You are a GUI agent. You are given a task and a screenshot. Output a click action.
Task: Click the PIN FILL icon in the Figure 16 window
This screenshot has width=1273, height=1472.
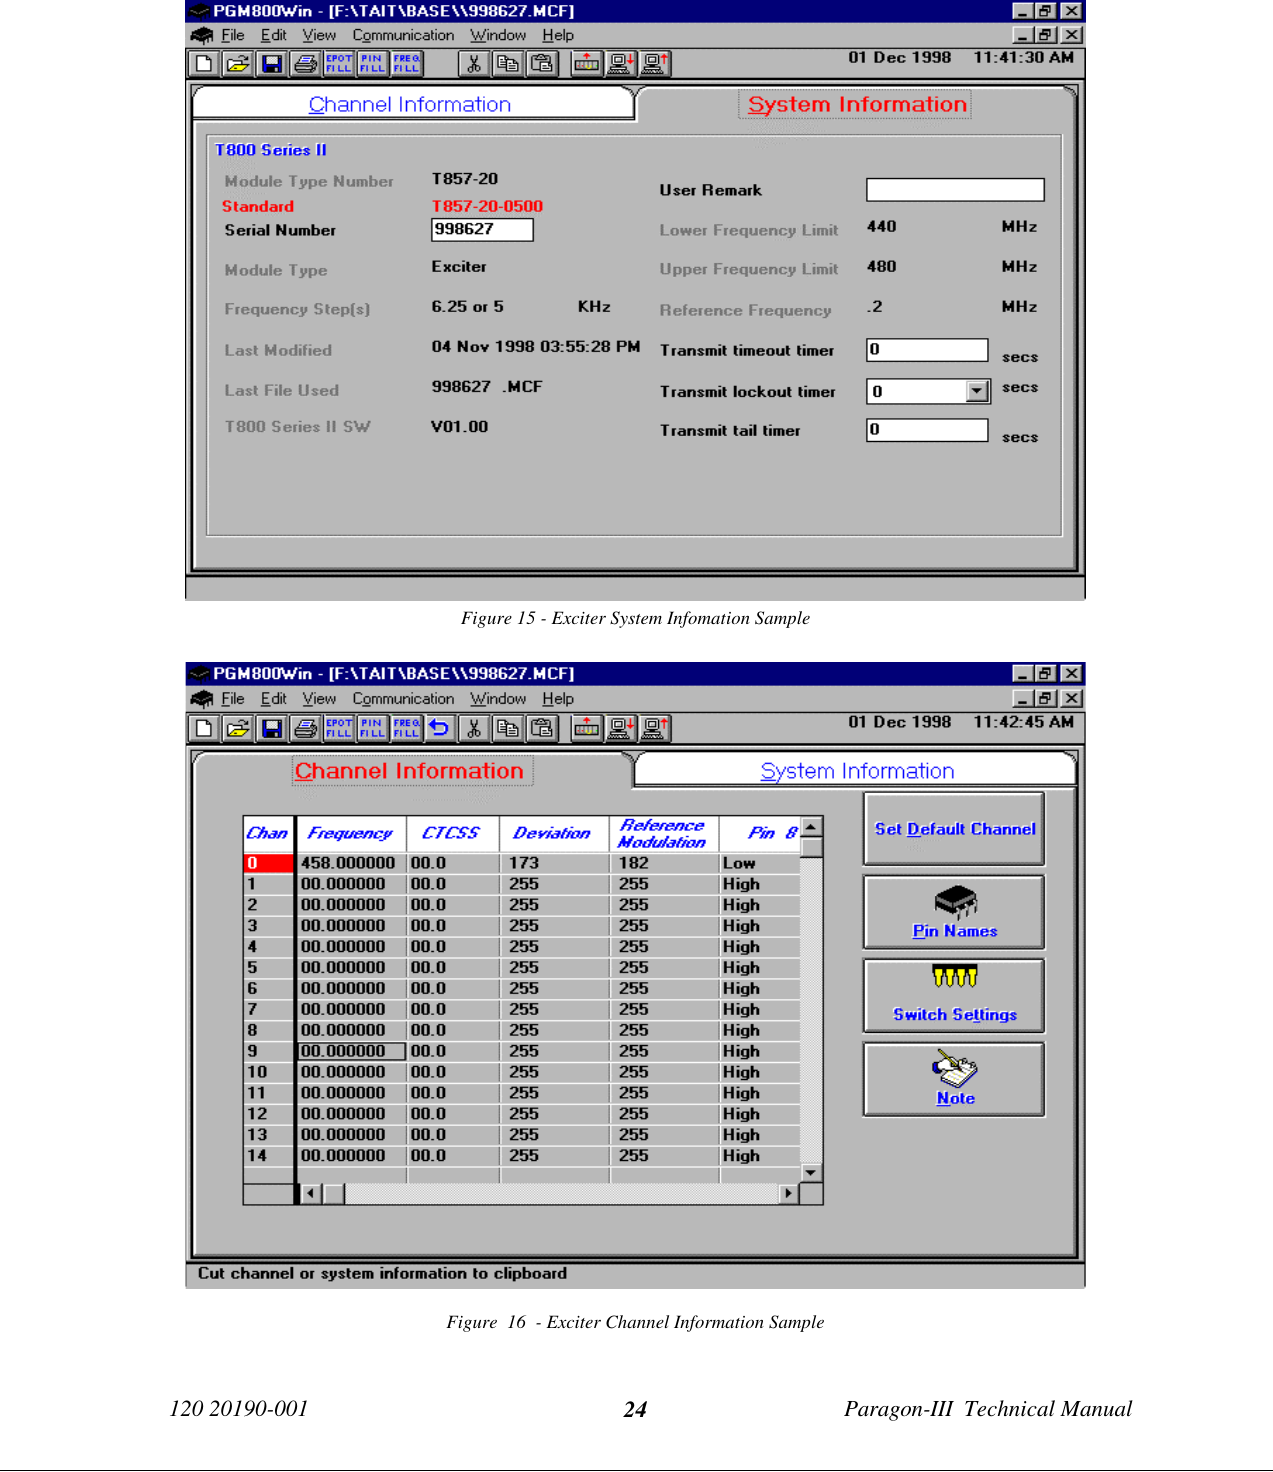pos(373,728)
